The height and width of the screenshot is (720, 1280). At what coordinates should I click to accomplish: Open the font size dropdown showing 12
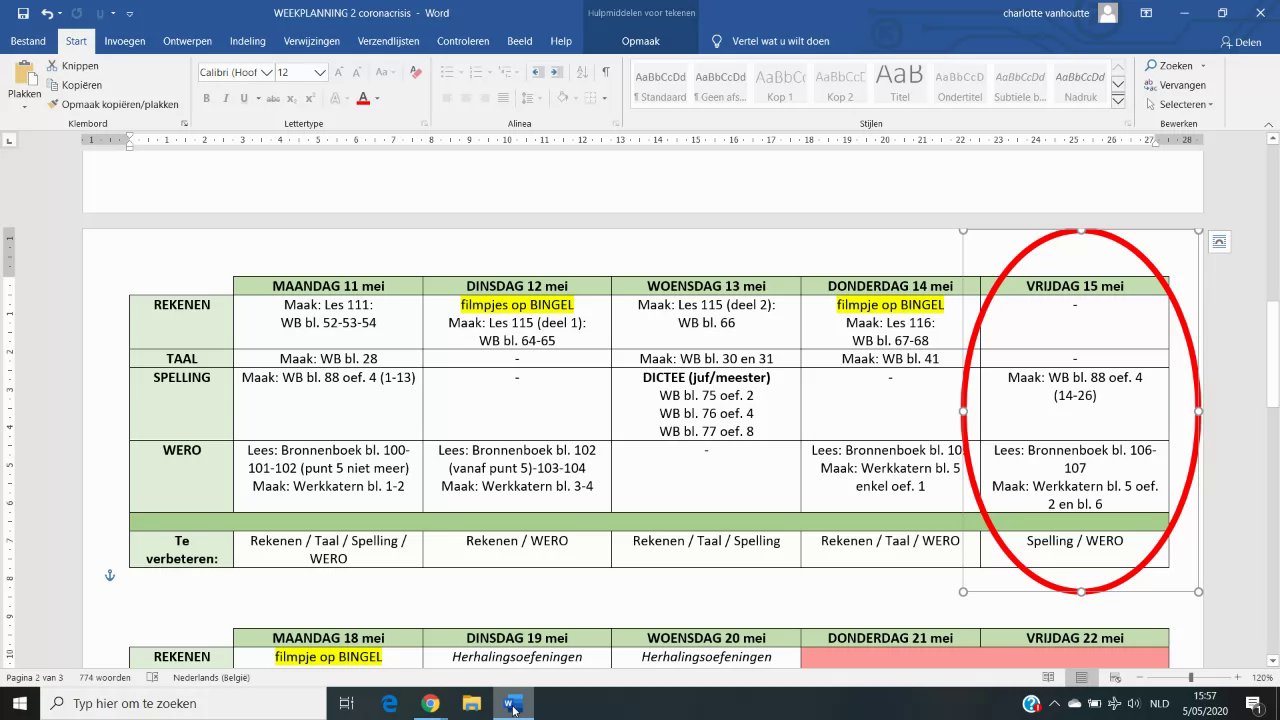pyautogui.click(x=320, y=72)
